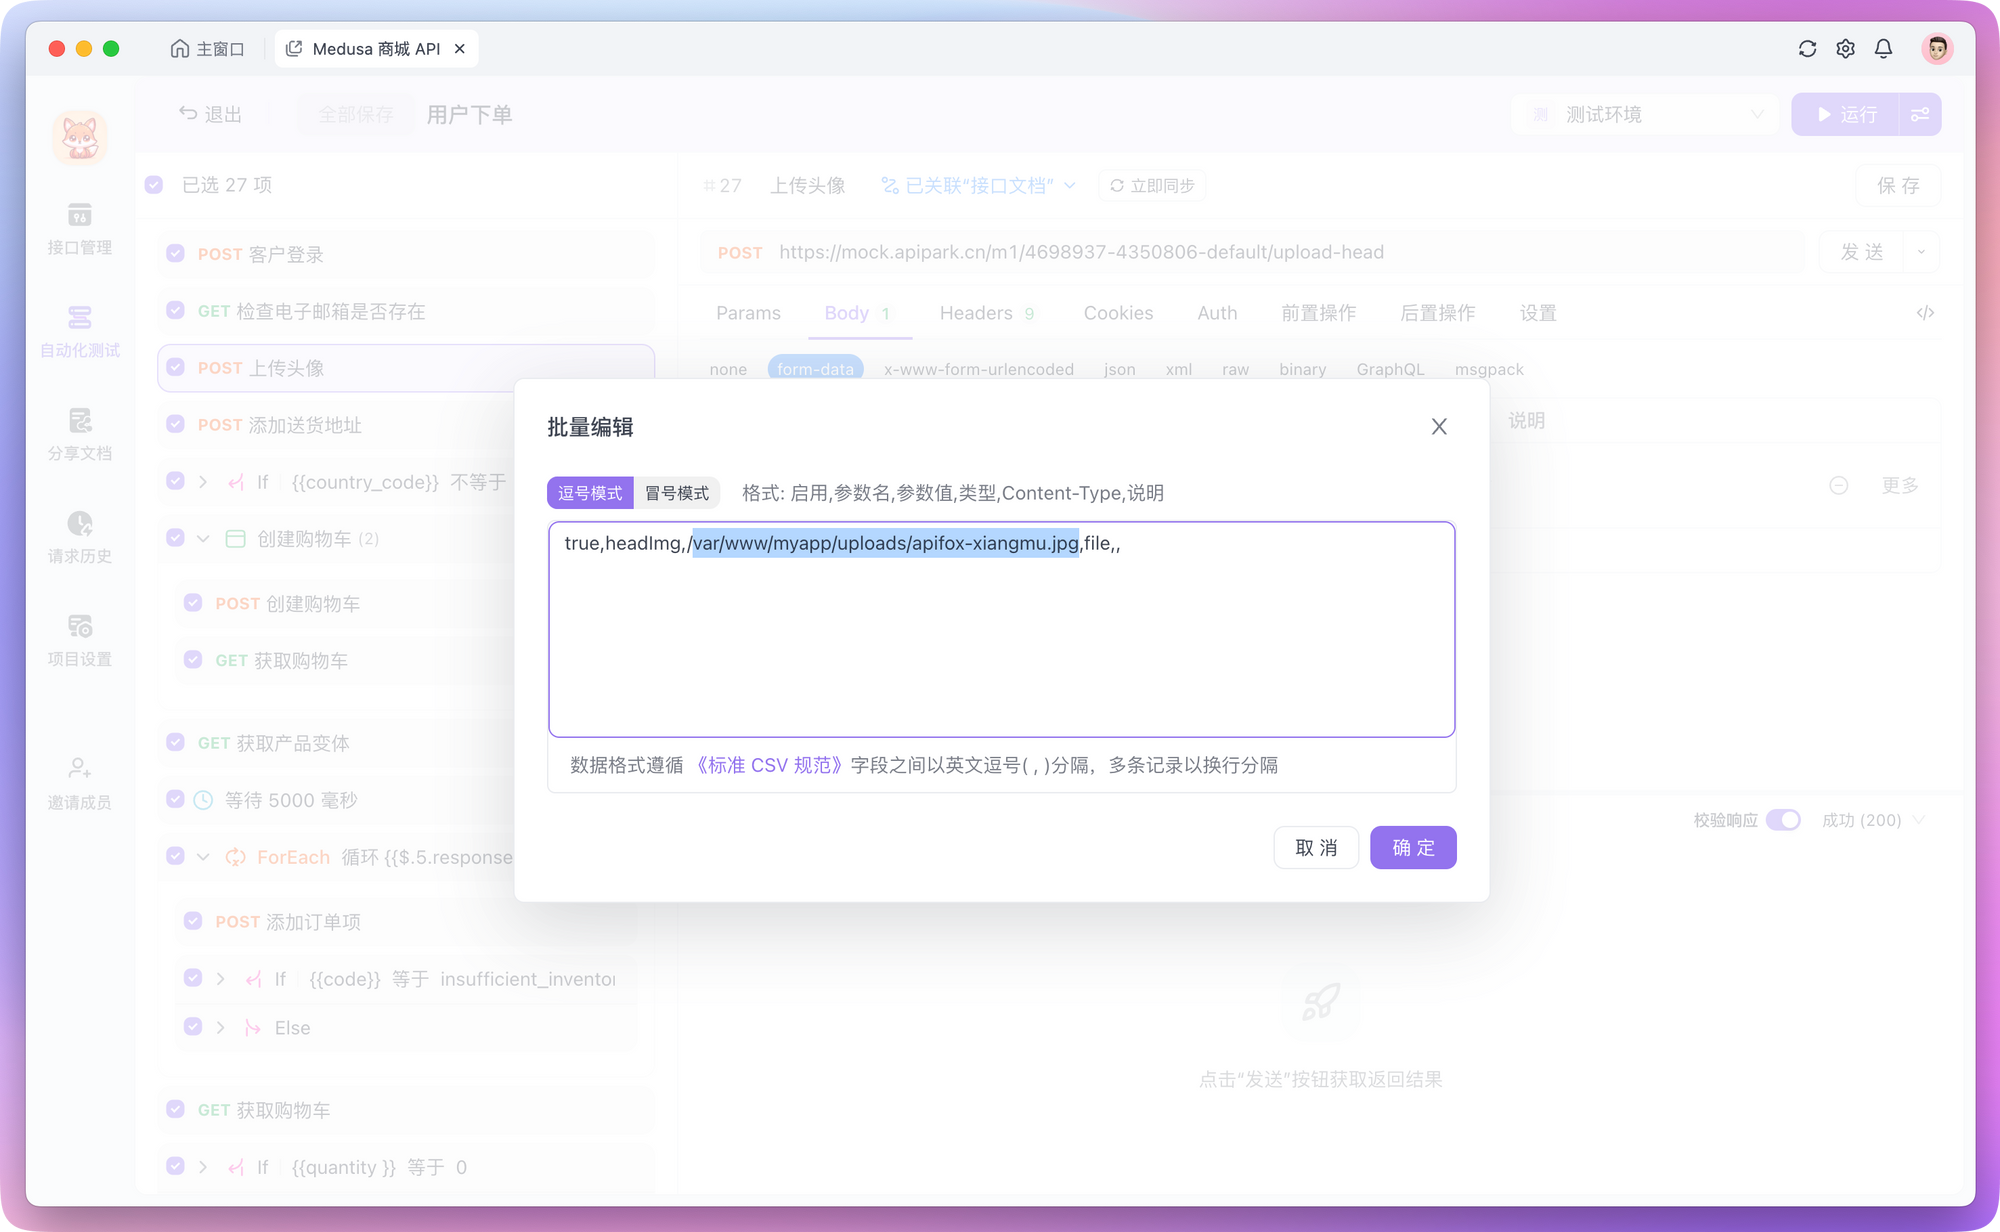This screenshot has width=2000, height=1232.
Task: Click inside the batch edit text area
Action: coord(1000,630)
